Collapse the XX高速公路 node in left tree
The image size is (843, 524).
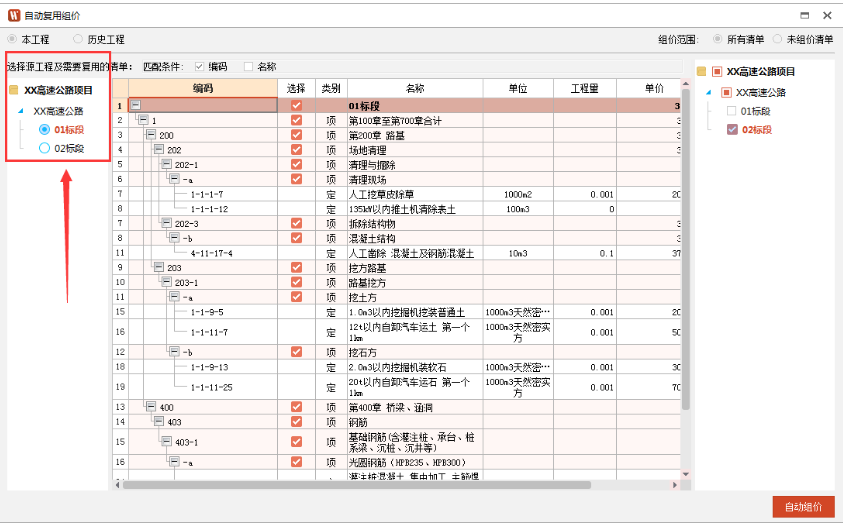(21, 111)
